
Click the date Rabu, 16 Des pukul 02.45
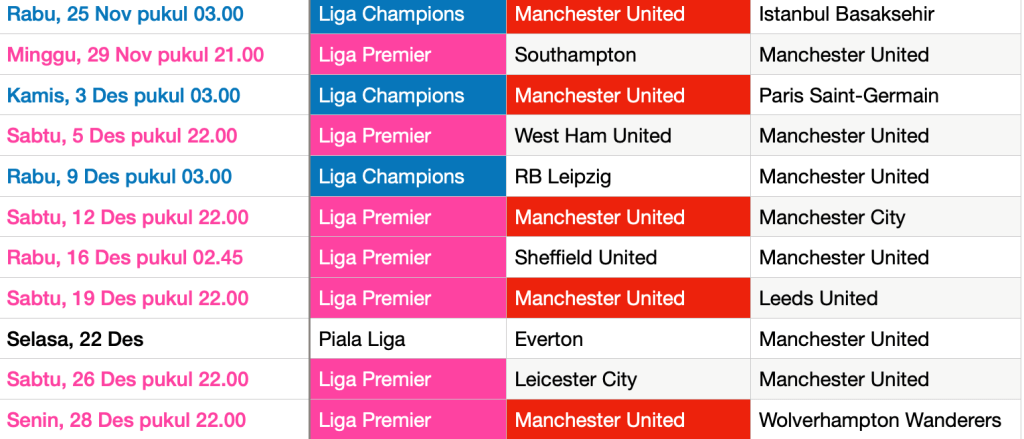125,258
